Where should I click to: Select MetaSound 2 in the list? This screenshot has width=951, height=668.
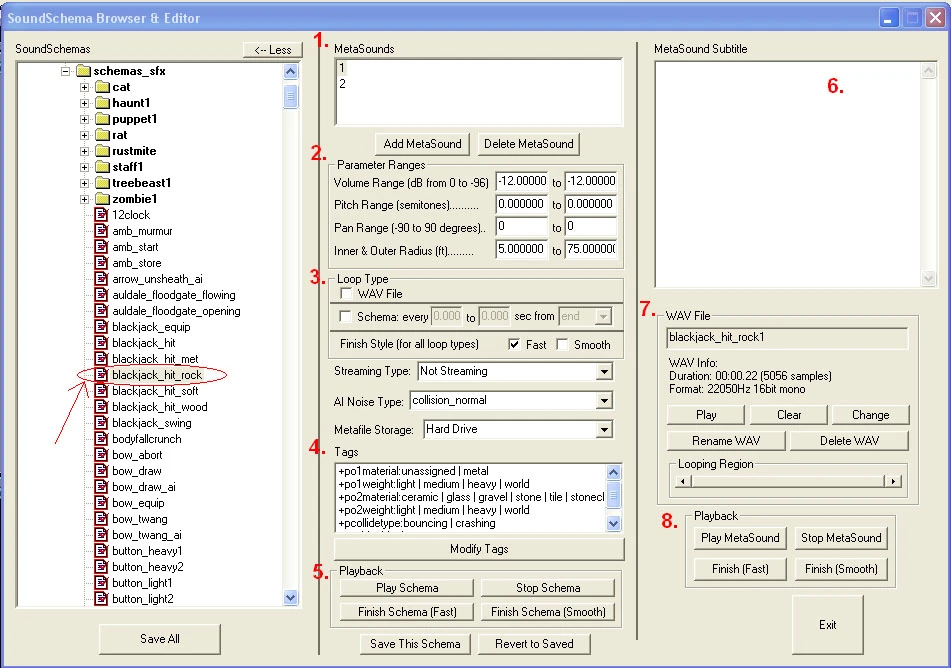343,84
